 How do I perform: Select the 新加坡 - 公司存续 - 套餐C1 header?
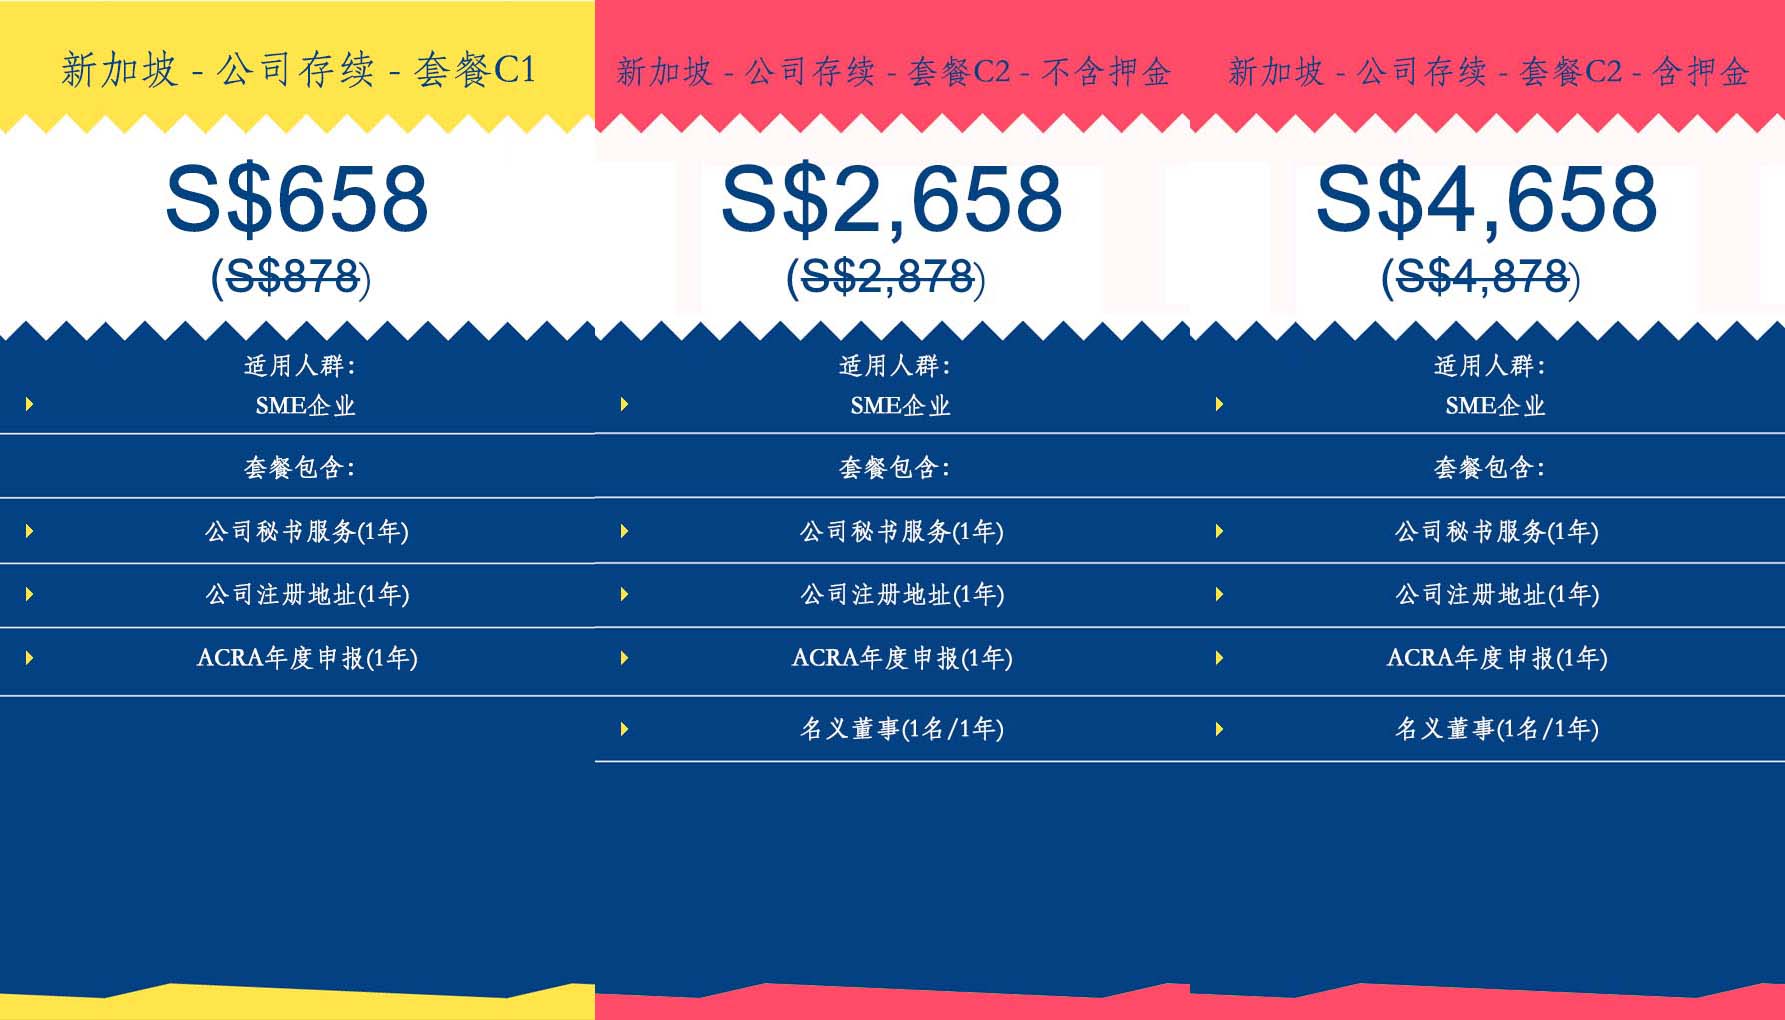pyautogui.click(x=298, y=70)
